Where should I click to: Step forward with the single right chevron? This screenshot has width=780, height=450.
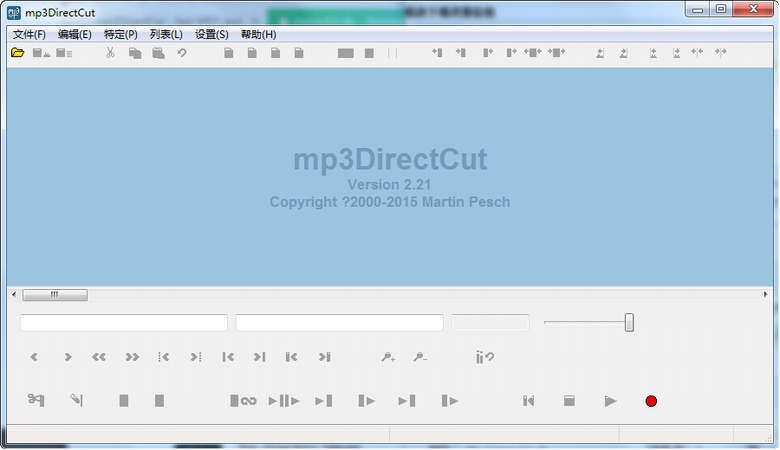[x=68, y=357]
